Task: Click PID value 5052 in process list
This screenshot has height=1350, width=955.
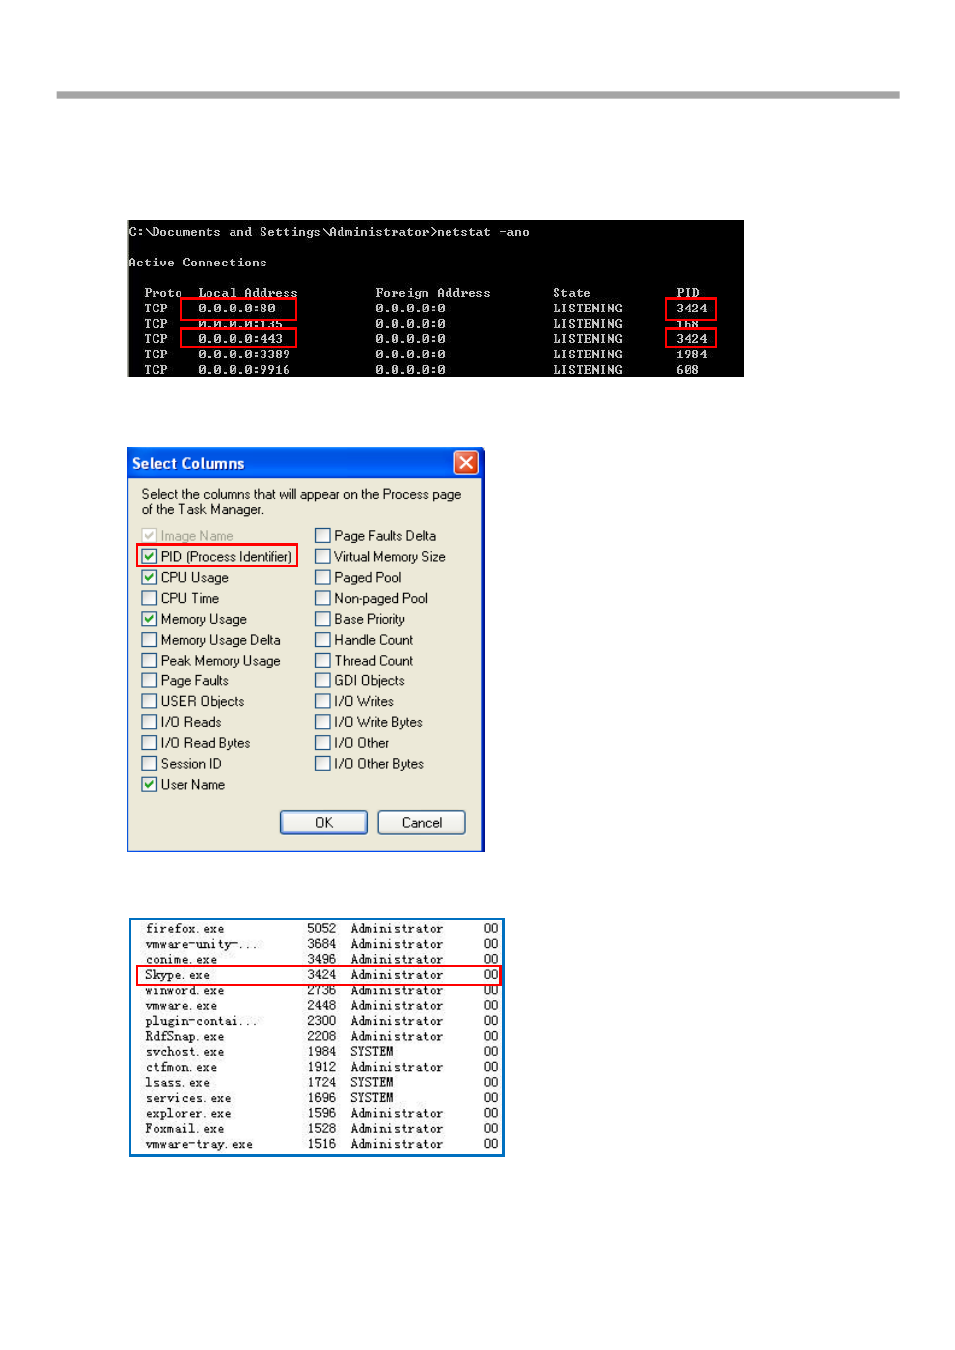Action: [321, 928]
